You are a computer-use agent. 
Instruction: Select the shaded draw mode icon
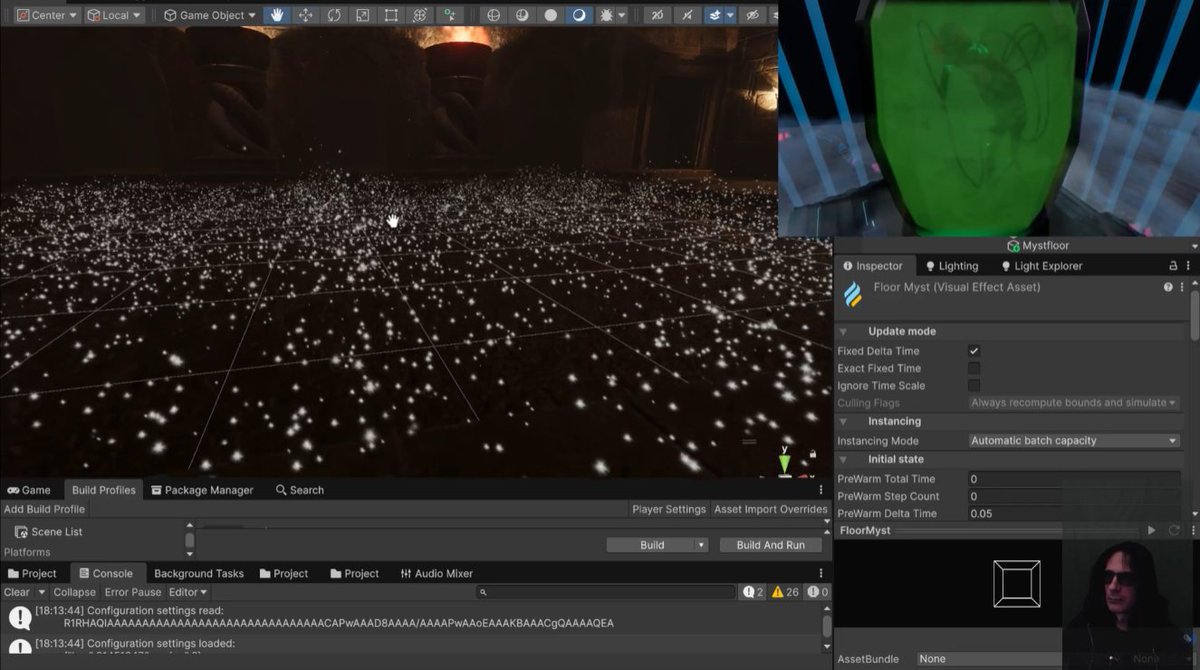point(579,15)
